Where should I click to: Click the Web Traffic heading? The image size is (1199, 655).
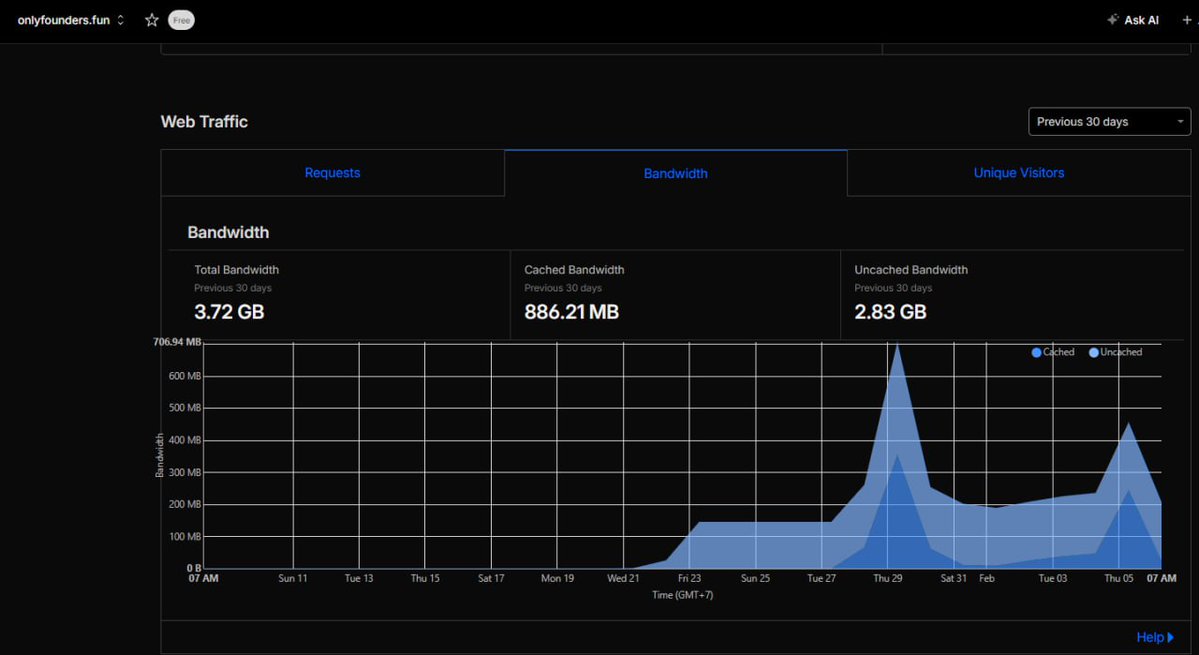click(204, 122)
